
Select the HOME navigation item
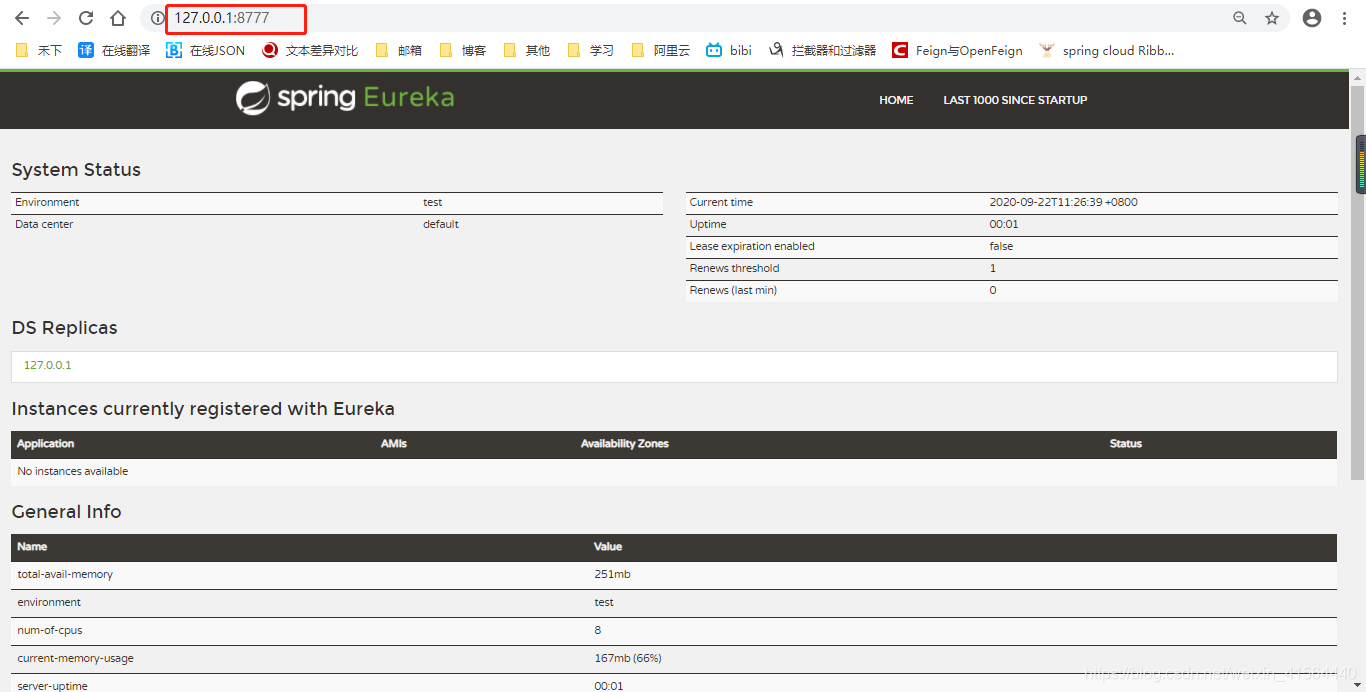pyautogui.click(x=896, y=100)
